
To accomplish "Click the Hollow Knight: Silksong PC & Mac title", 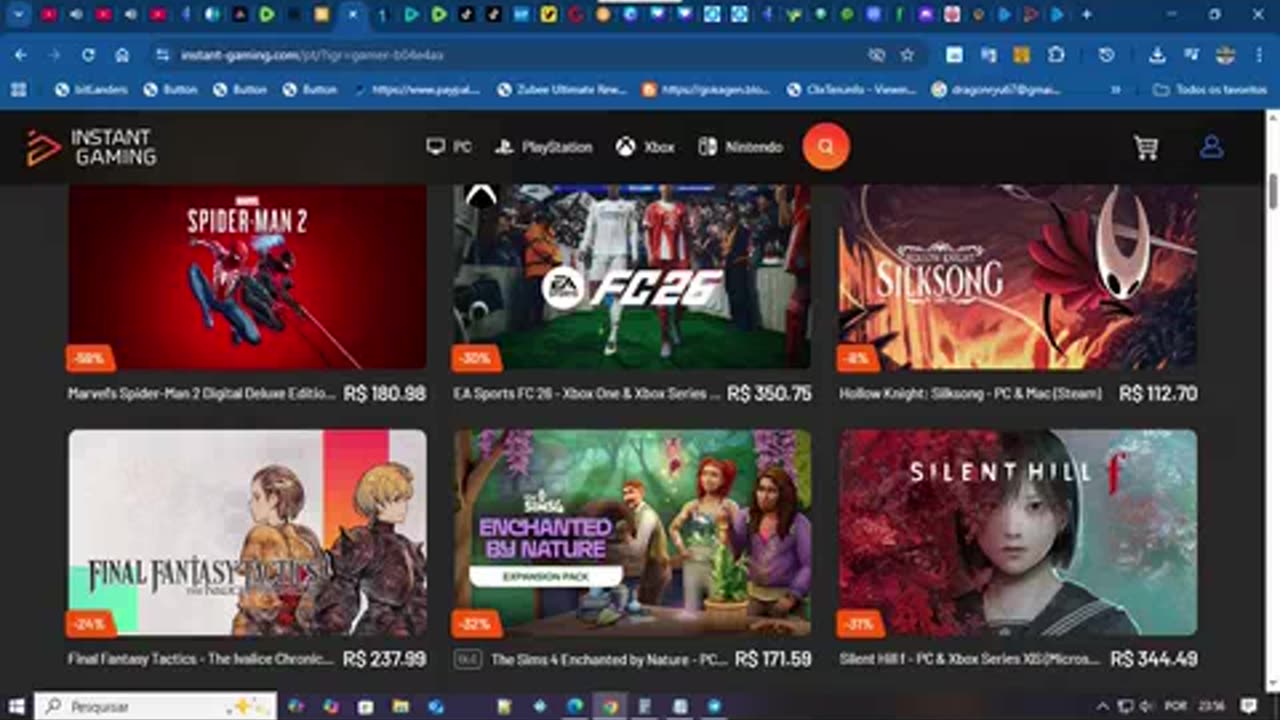I will pyautogui.click(x=970, y=394).
